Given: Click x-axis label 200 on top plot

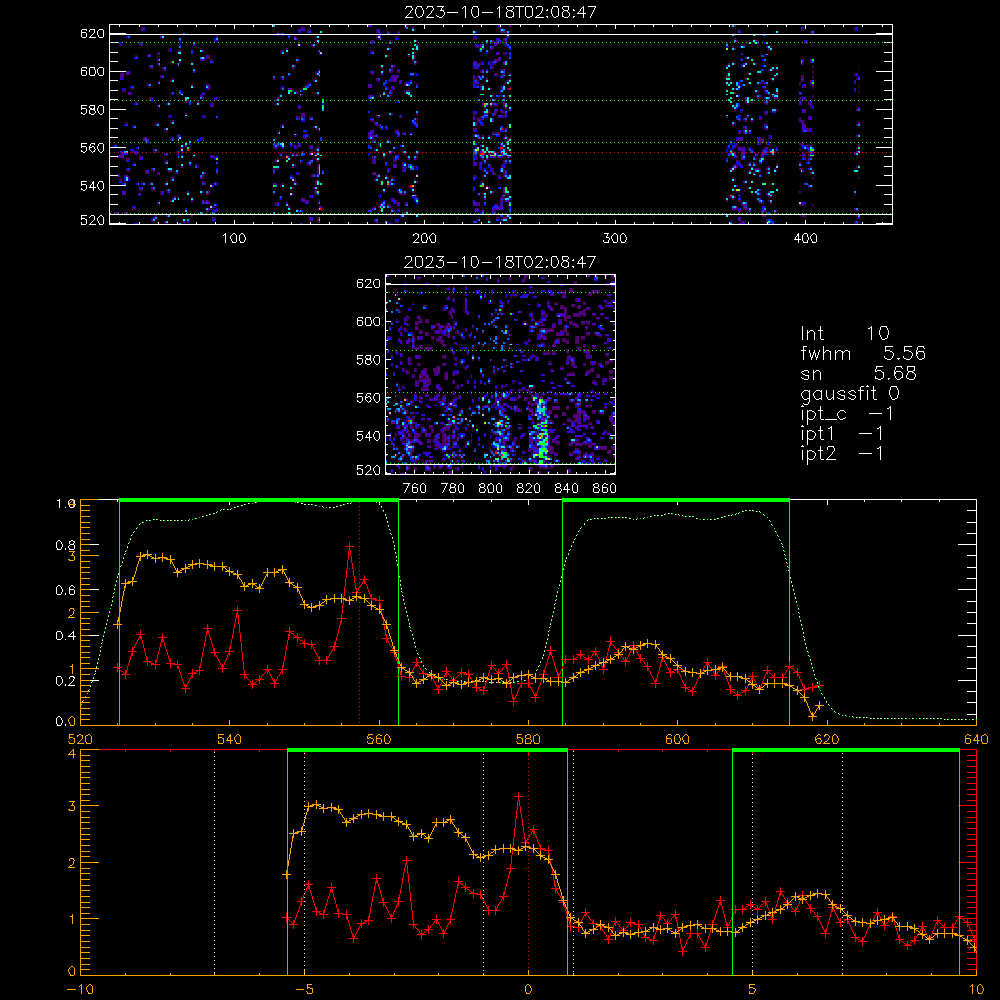Looking at the screenshot, I should pos(424,239).
